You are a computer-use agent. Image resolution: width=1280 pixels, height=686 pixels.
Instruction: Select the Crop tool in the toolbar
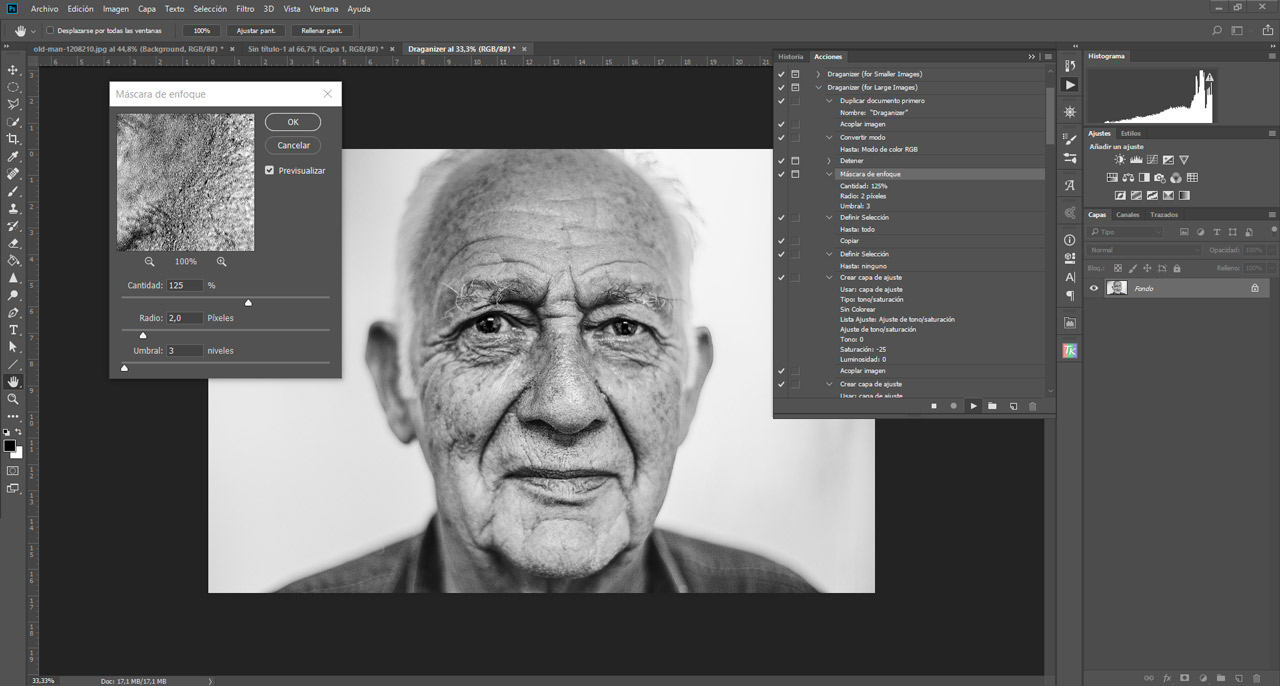pyautogui.click(x=13, y=139)
